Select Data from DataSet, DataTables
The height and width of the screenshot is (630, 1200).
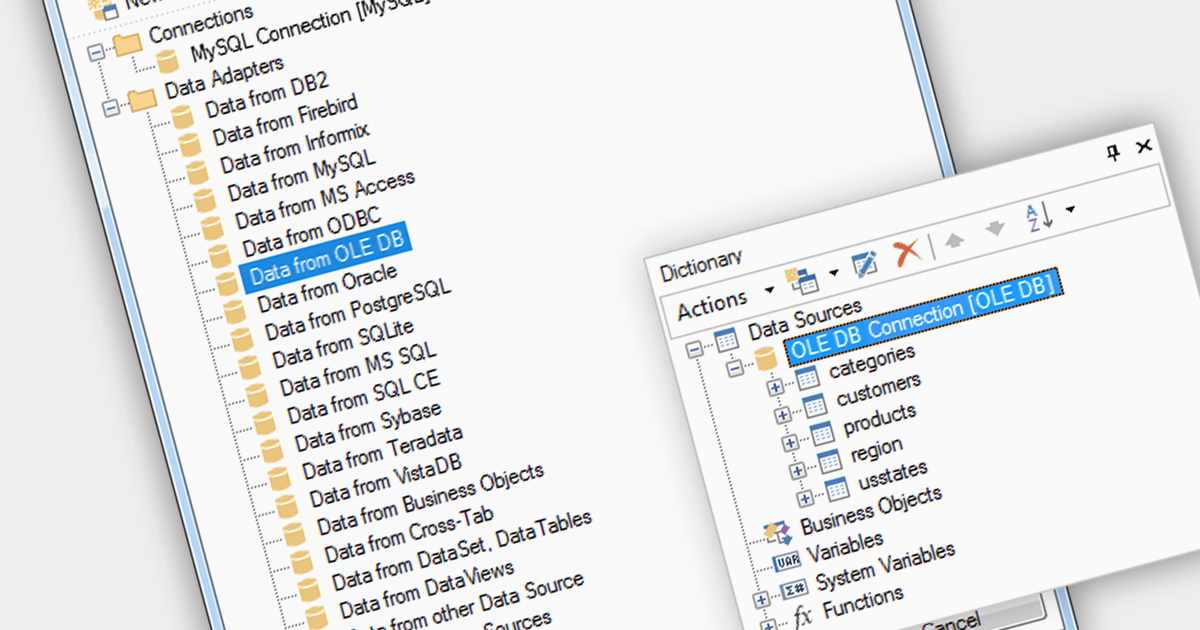click(461, 550)
